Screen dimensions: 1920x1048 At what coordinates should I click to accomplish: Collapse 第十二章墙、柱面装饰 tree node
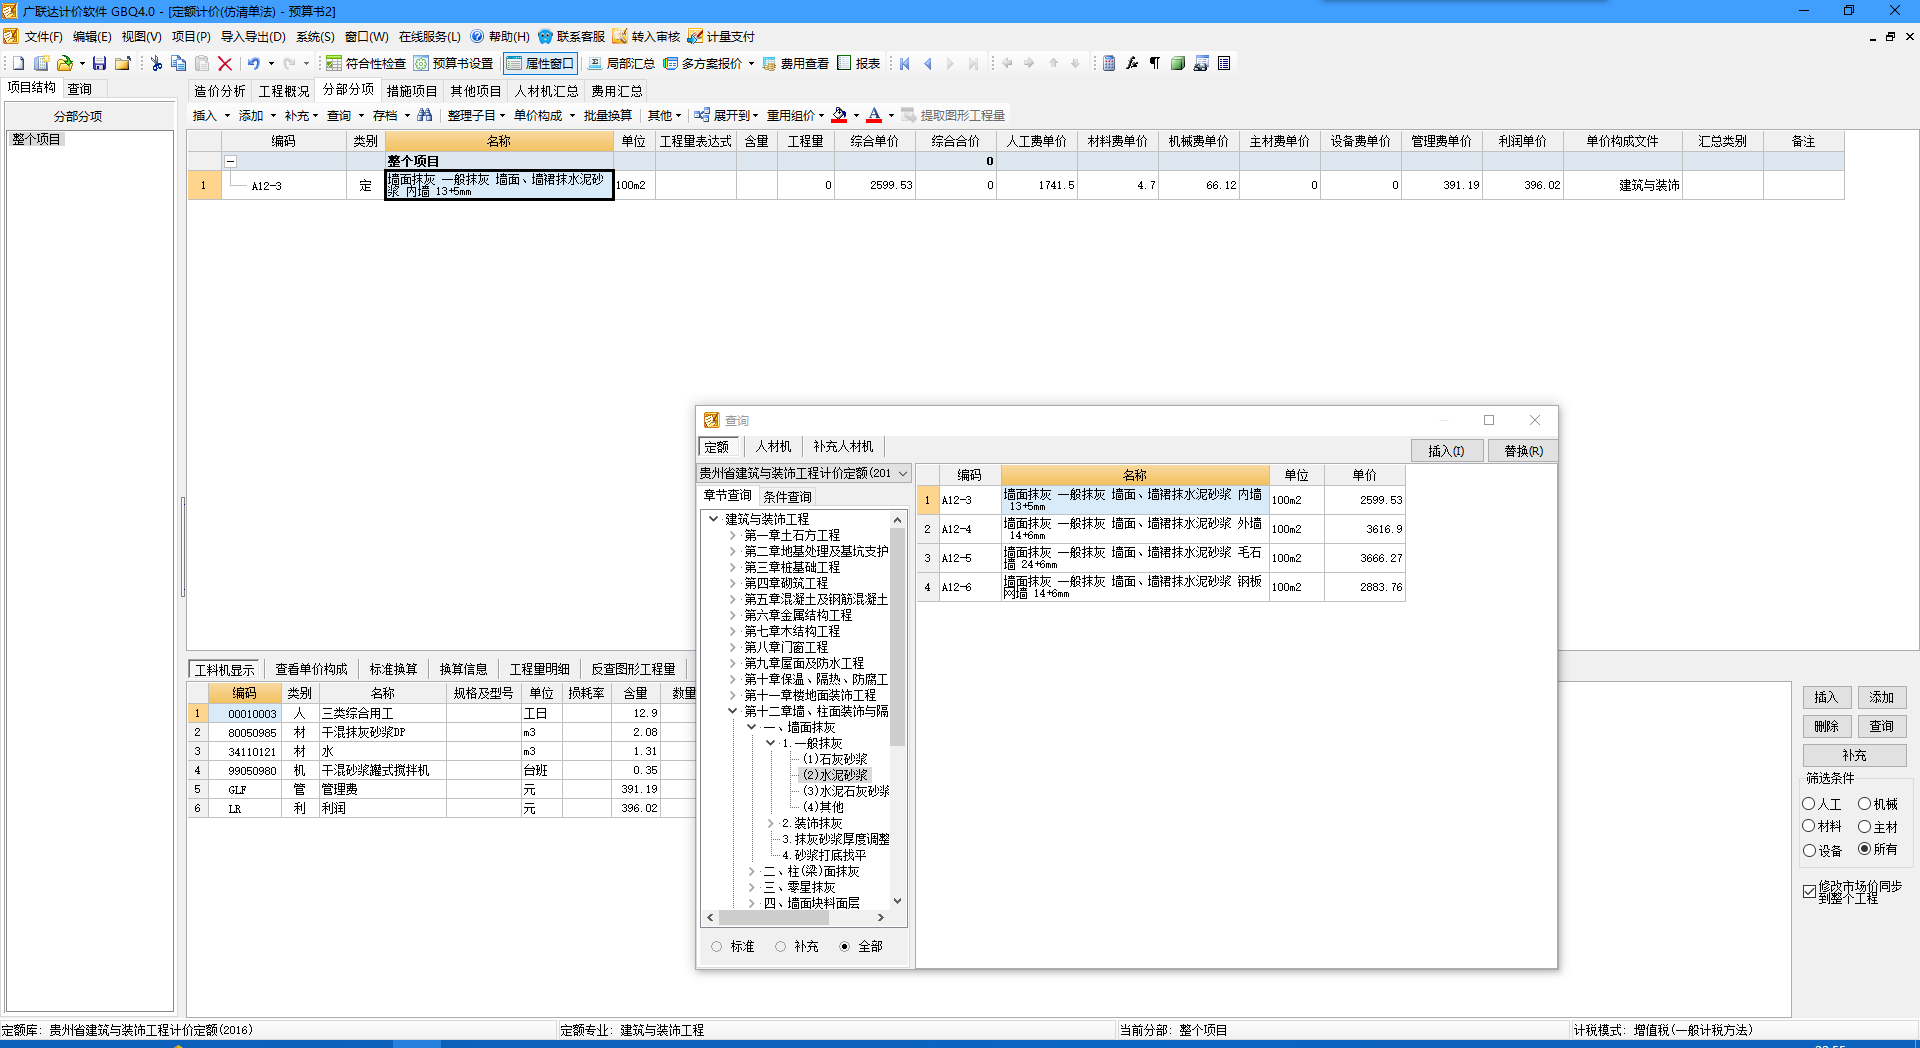coord(732,712)
